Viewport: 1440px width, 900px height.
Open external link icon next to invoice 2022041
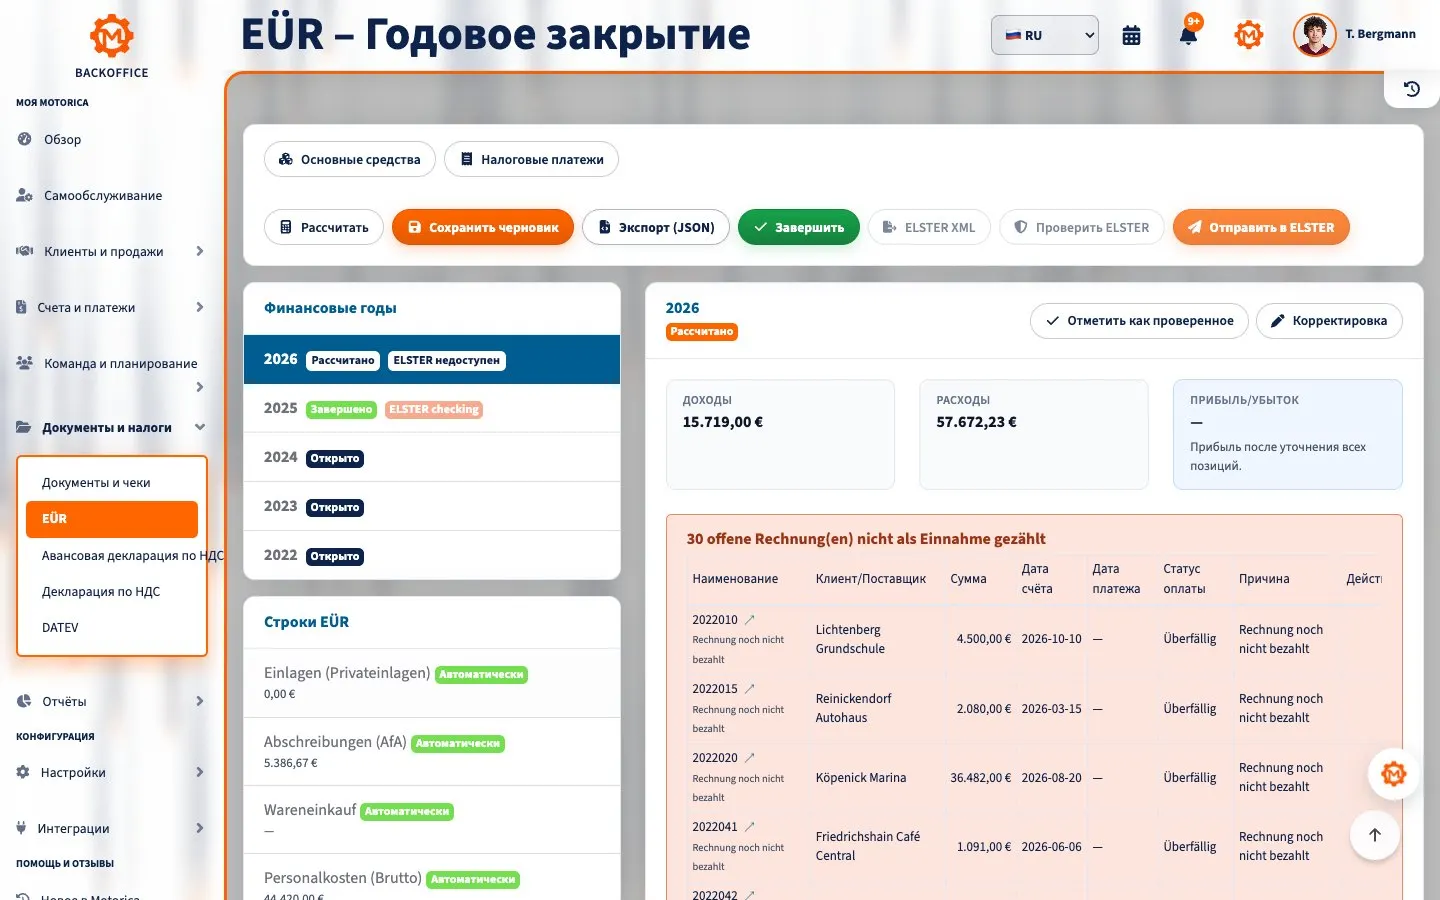(750, 827)
